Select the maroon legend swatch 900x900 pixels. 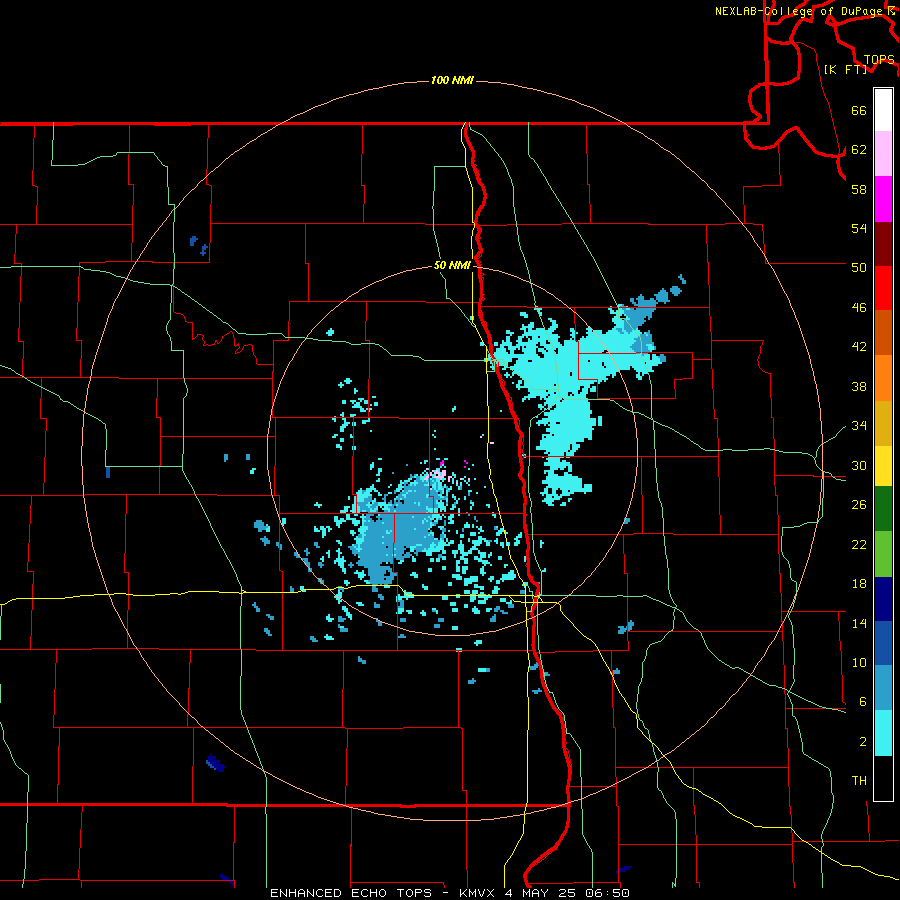coord(883,244)
